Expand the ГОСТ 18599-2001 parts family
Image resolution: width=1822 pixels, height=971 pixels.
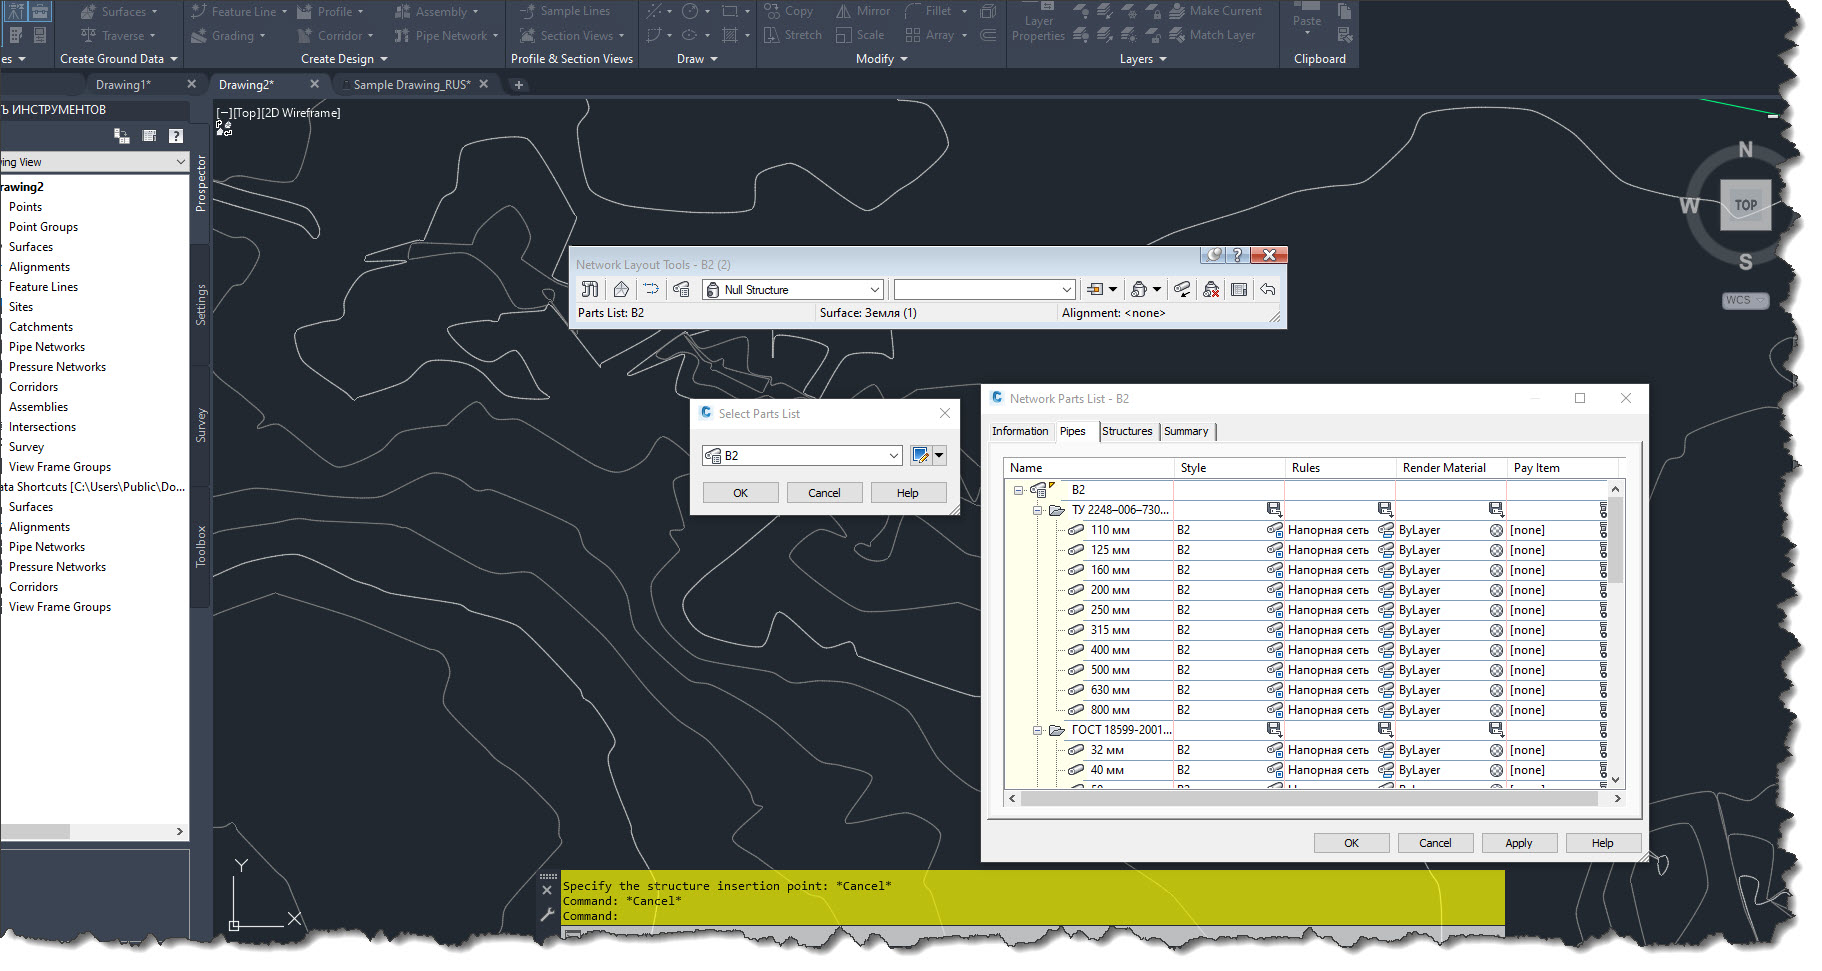point(1037,730)
